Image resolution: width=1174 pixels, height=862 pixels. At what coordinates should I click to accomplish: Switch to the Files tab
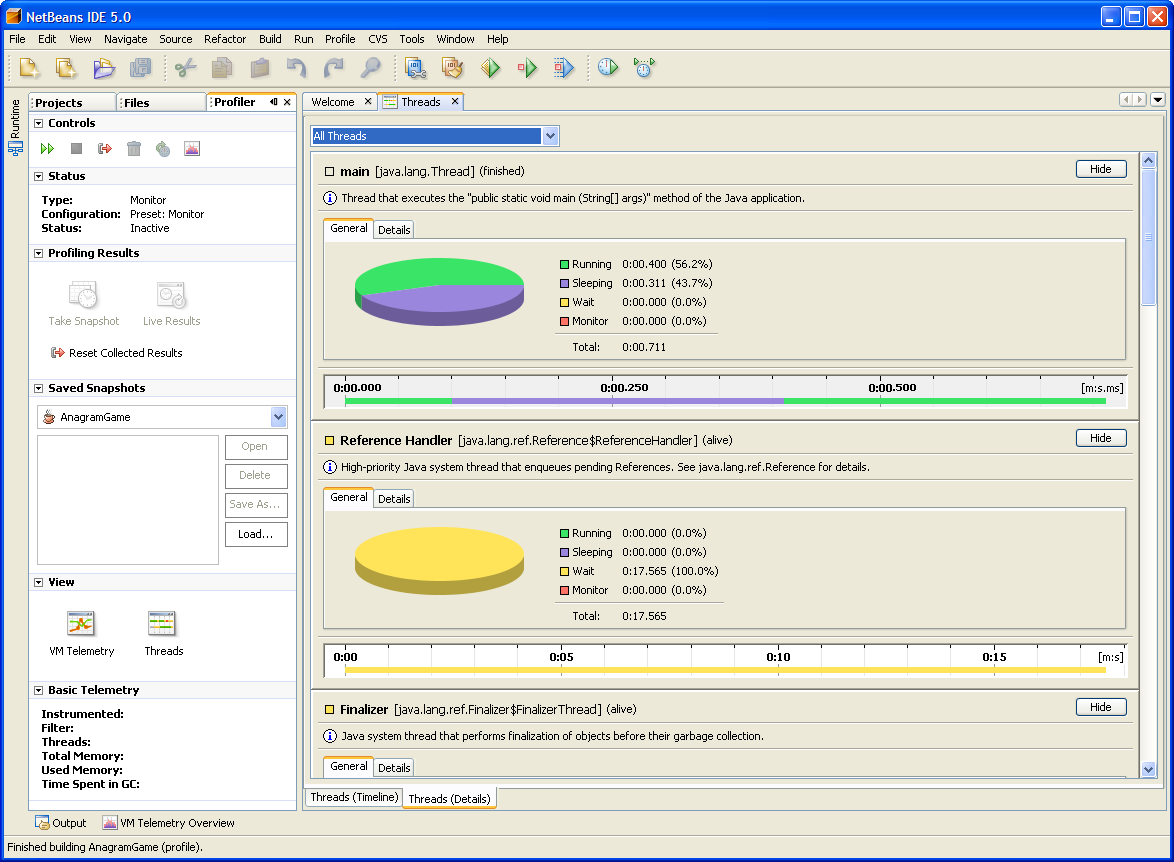click(162, 103)
